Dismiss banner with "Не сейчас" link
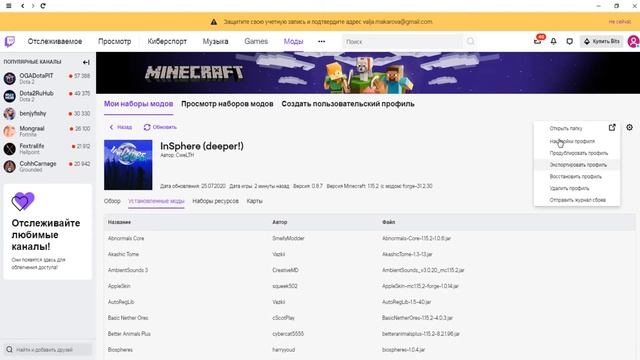640x360 pixels. coord(620,22)
